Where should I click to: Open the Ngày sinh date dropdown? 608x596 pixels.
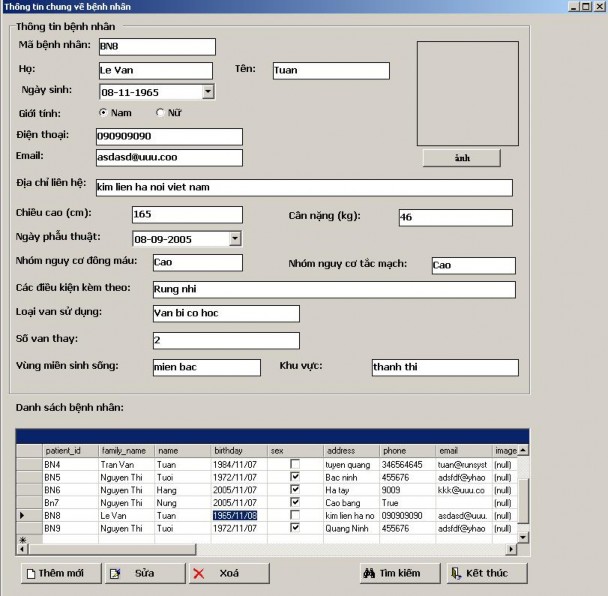coord(208,92)
